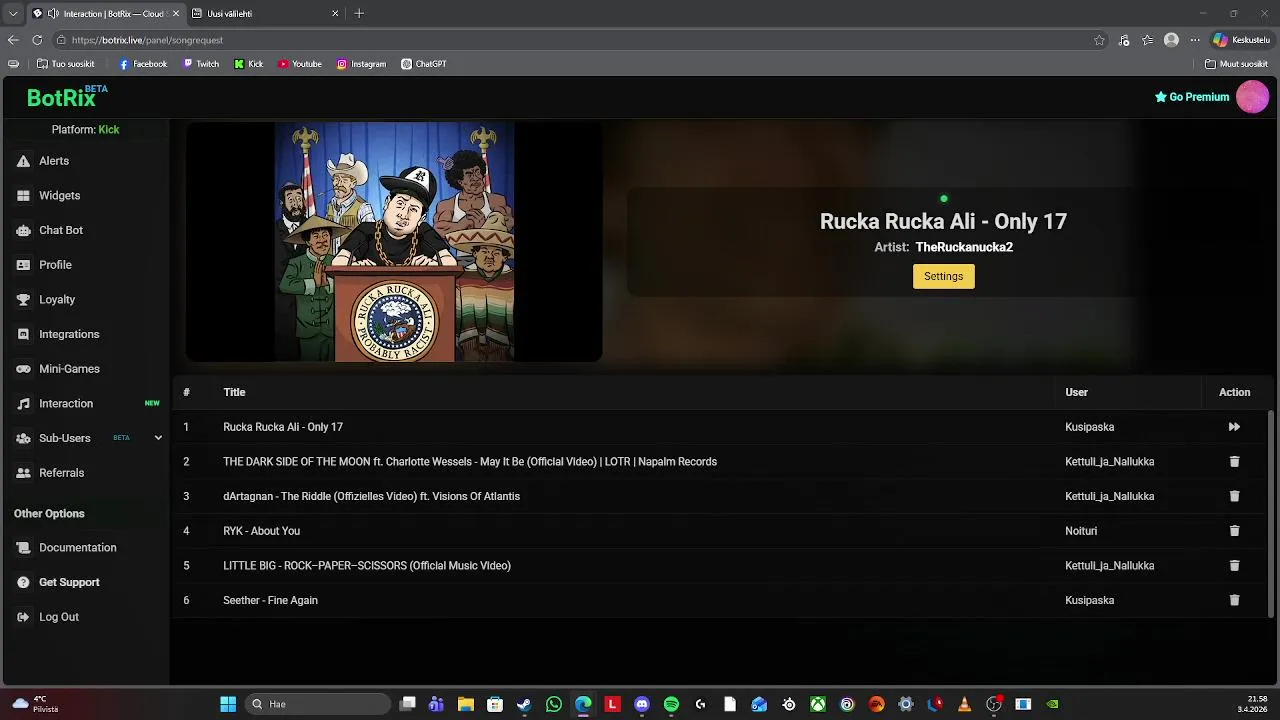Viewport: 1280px width, 720px height.
Task: Click Go Premium in the header
Action: [x=1192, y=97]
